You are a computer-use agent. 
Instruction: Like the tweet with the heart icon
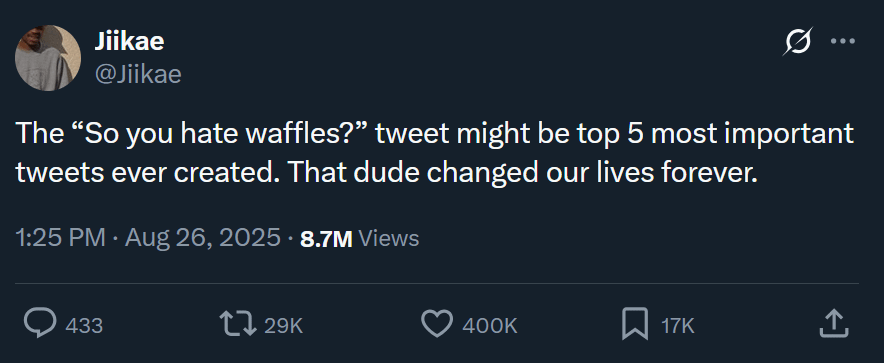437,324
